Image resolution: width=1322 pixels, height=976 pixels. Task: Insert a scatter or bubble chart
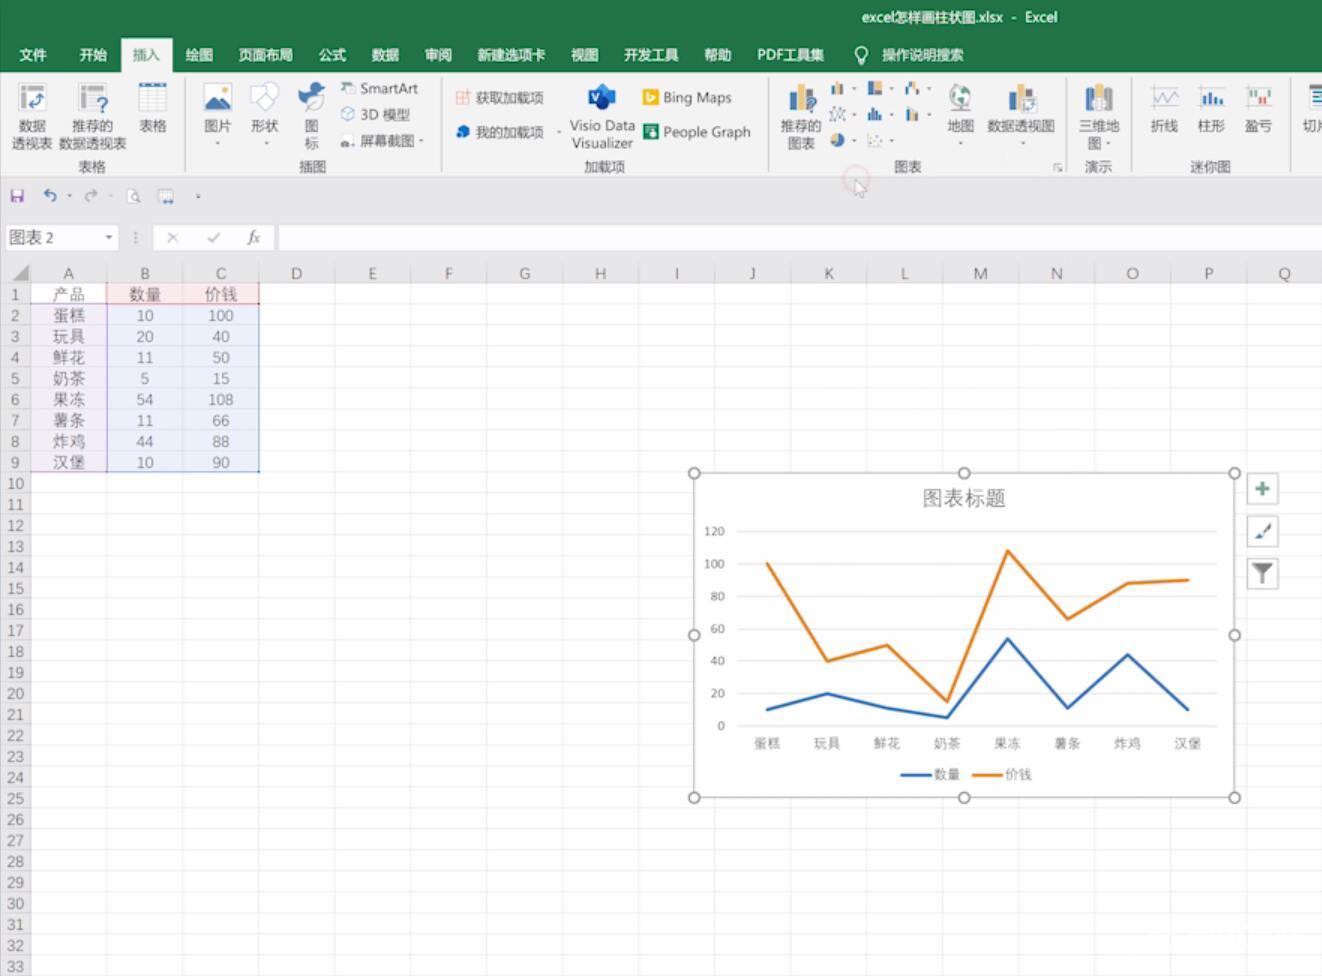pos(875,140)
